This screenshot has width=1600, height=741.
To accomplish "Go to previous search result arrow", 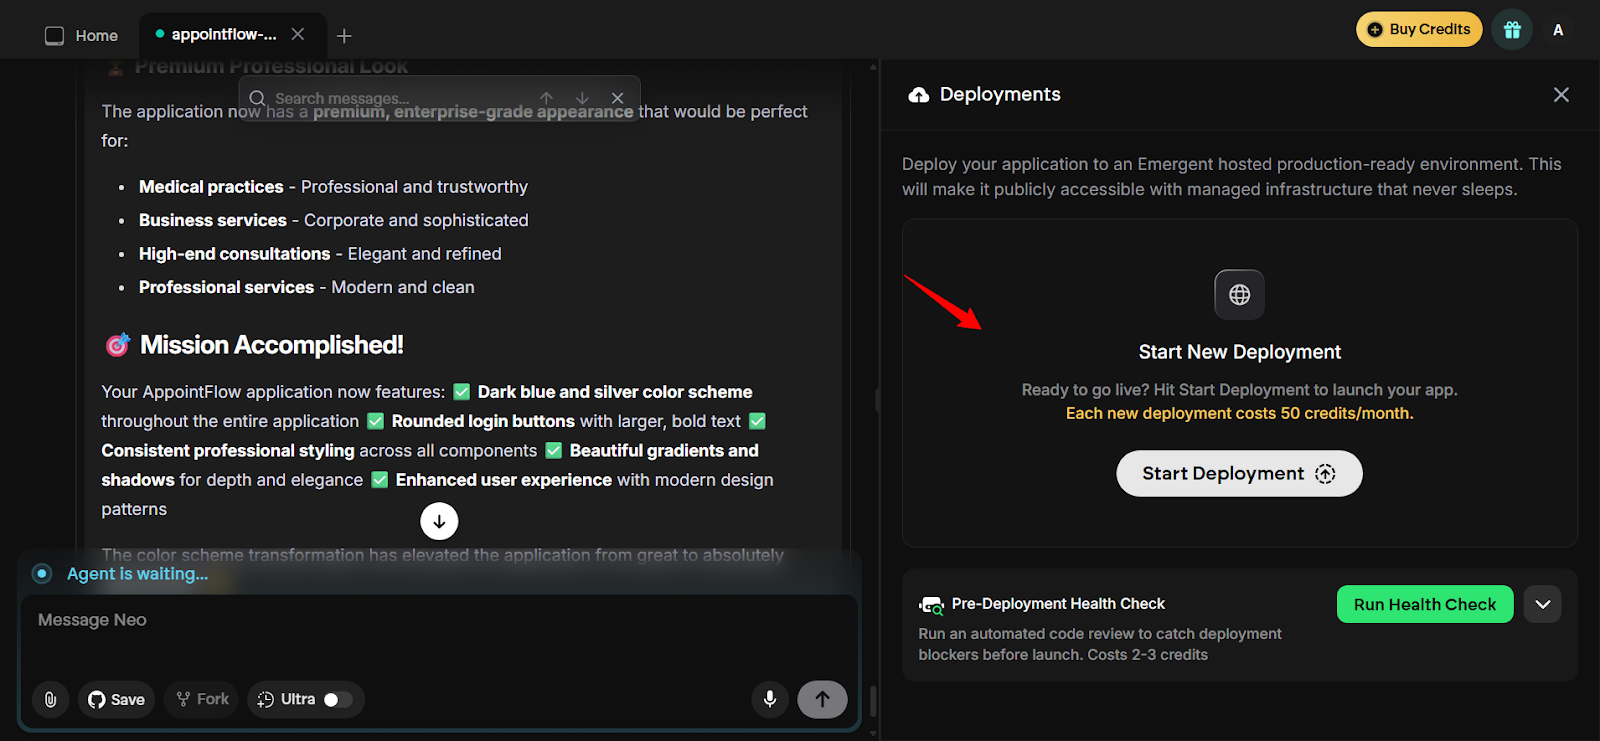I will tap(546, 98).
